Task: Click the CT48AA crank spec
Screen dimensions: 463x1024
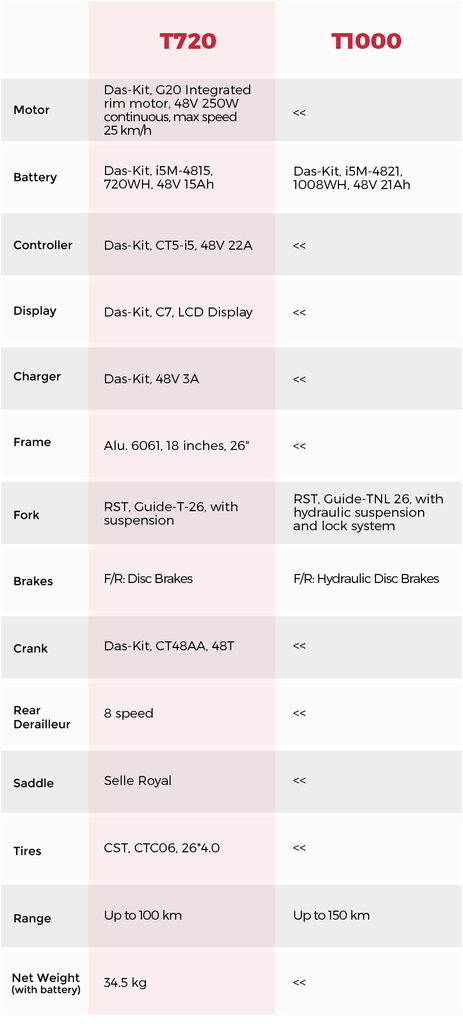Action: pyautogui.click(x=169, y=646)
